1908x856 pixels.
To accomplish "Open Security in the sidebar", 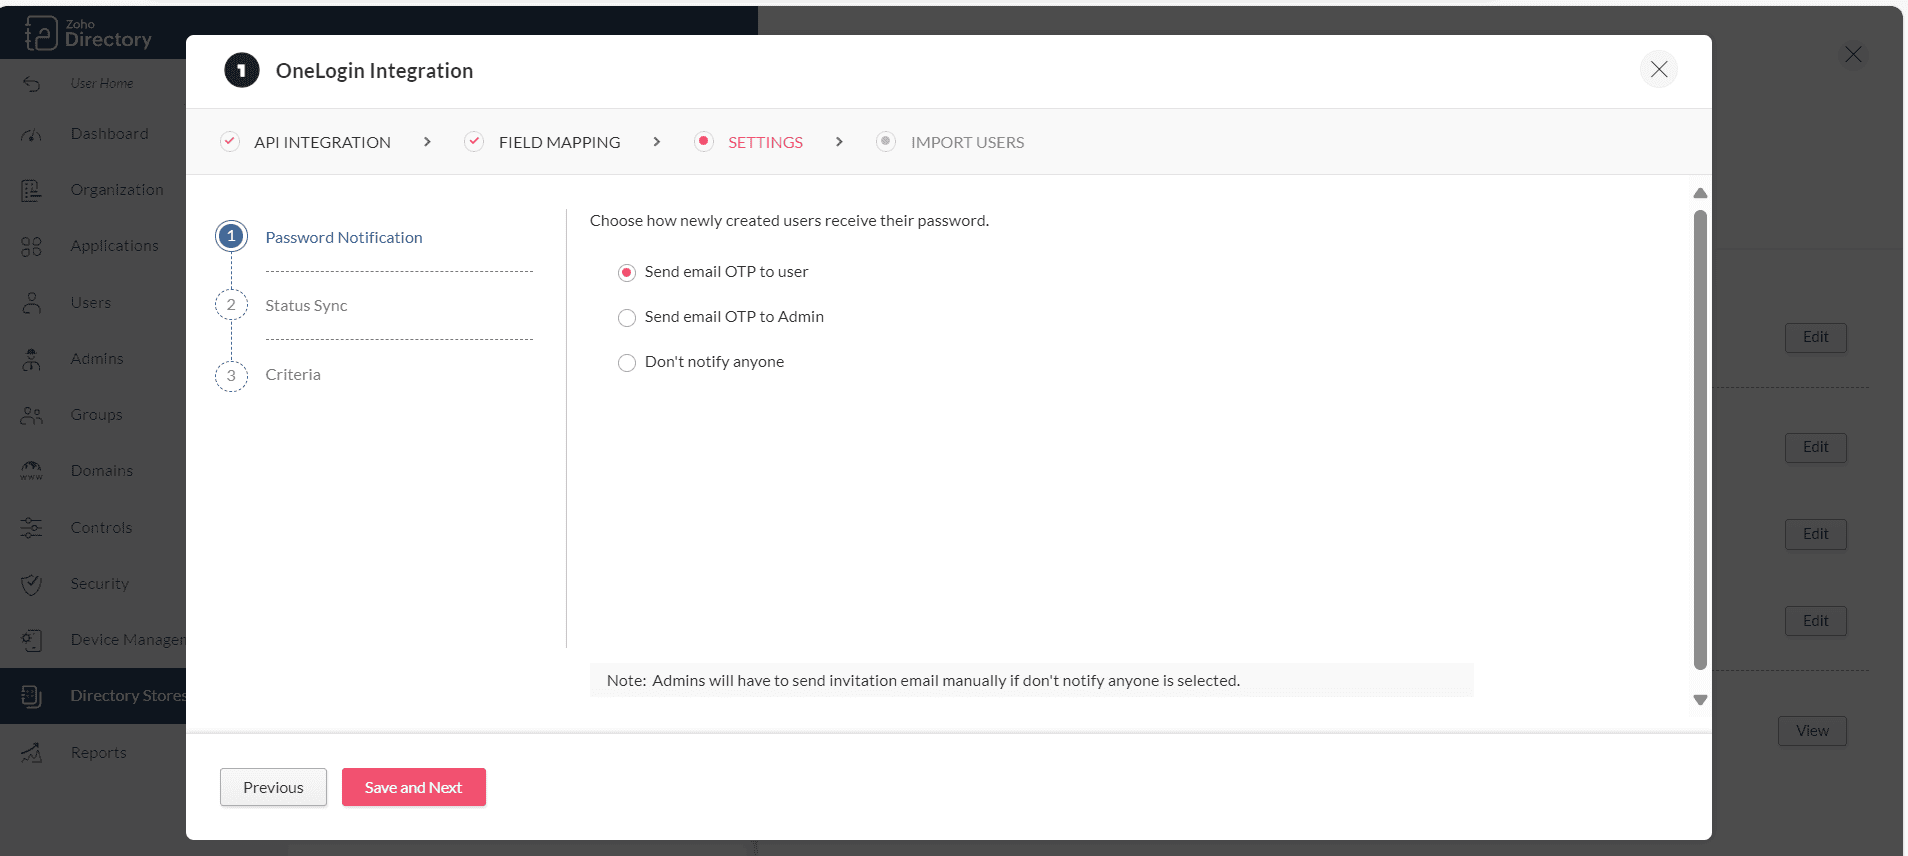I will [x=100, y=584].
